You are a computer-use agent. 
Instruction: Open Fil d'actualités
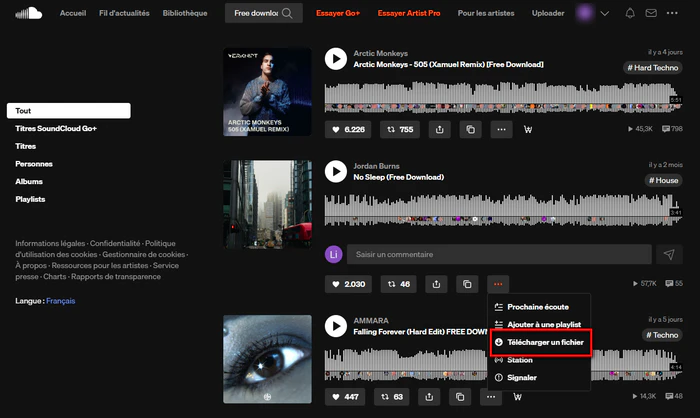tap(124, 13)
